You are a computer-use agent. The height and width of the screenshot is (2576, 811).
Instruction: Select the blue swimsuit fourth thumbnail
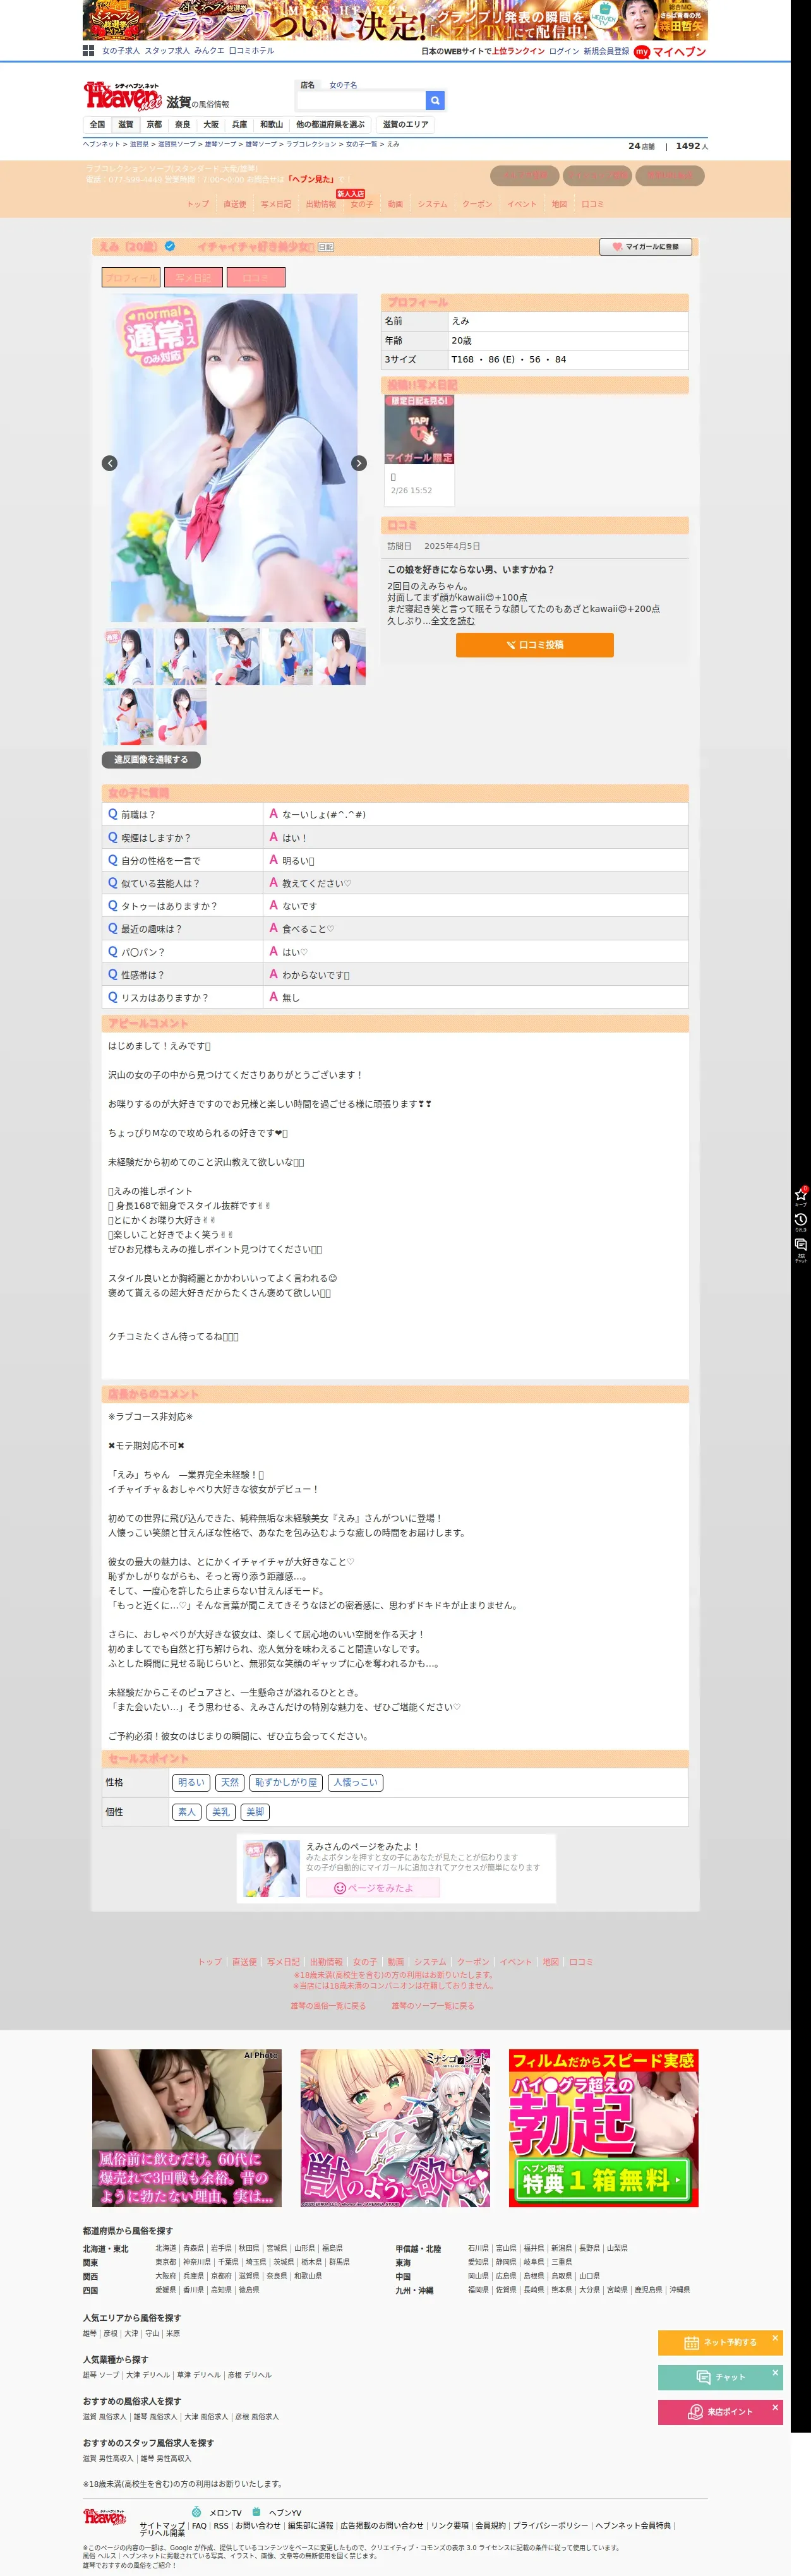click(287, 656)
